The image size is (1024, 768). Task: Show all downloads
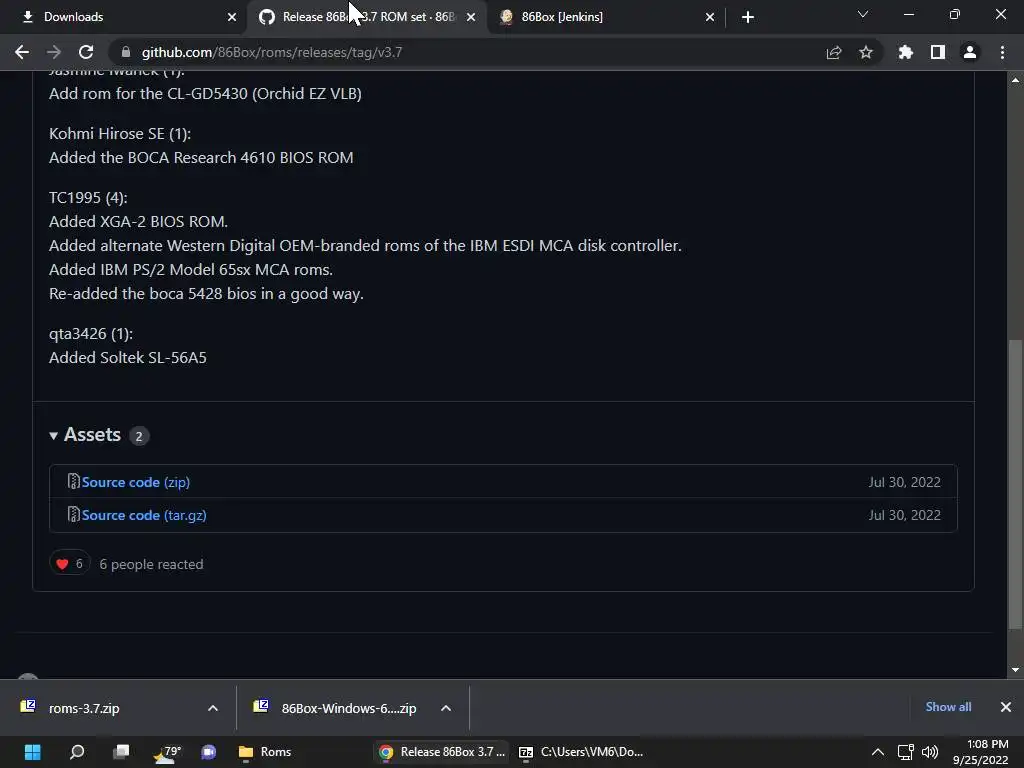click(x=948, y=707)
